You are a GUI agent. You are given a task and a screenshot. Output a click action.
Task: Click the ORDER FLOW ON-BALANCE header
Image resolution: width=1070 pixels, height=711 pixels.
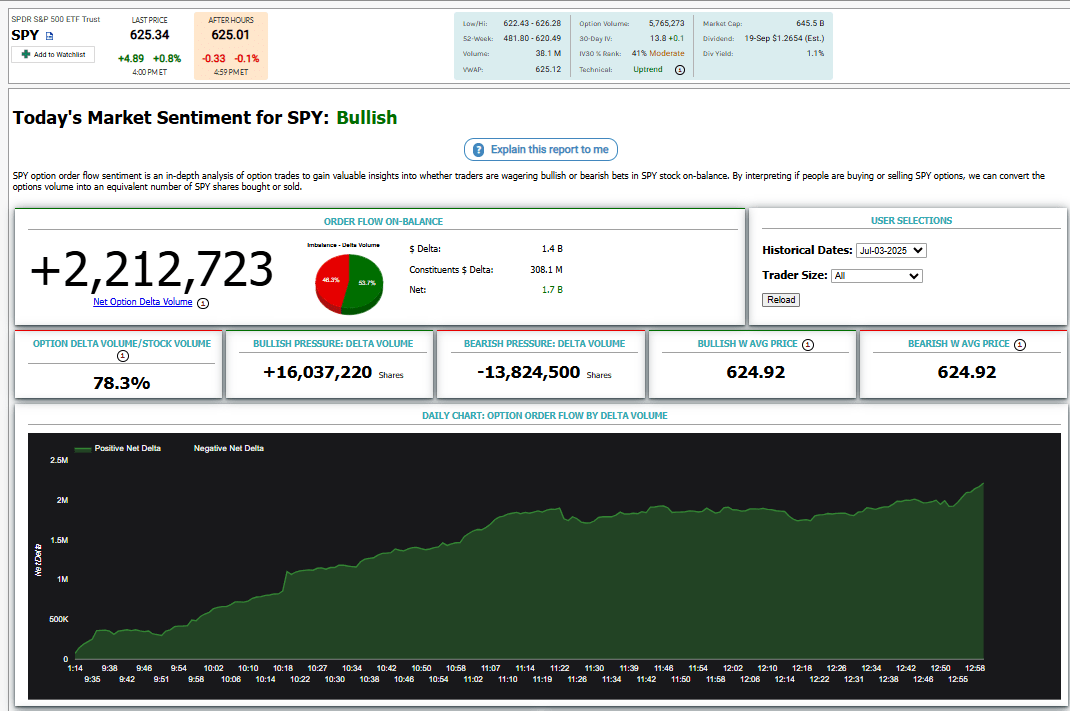(x=384, y=222)
